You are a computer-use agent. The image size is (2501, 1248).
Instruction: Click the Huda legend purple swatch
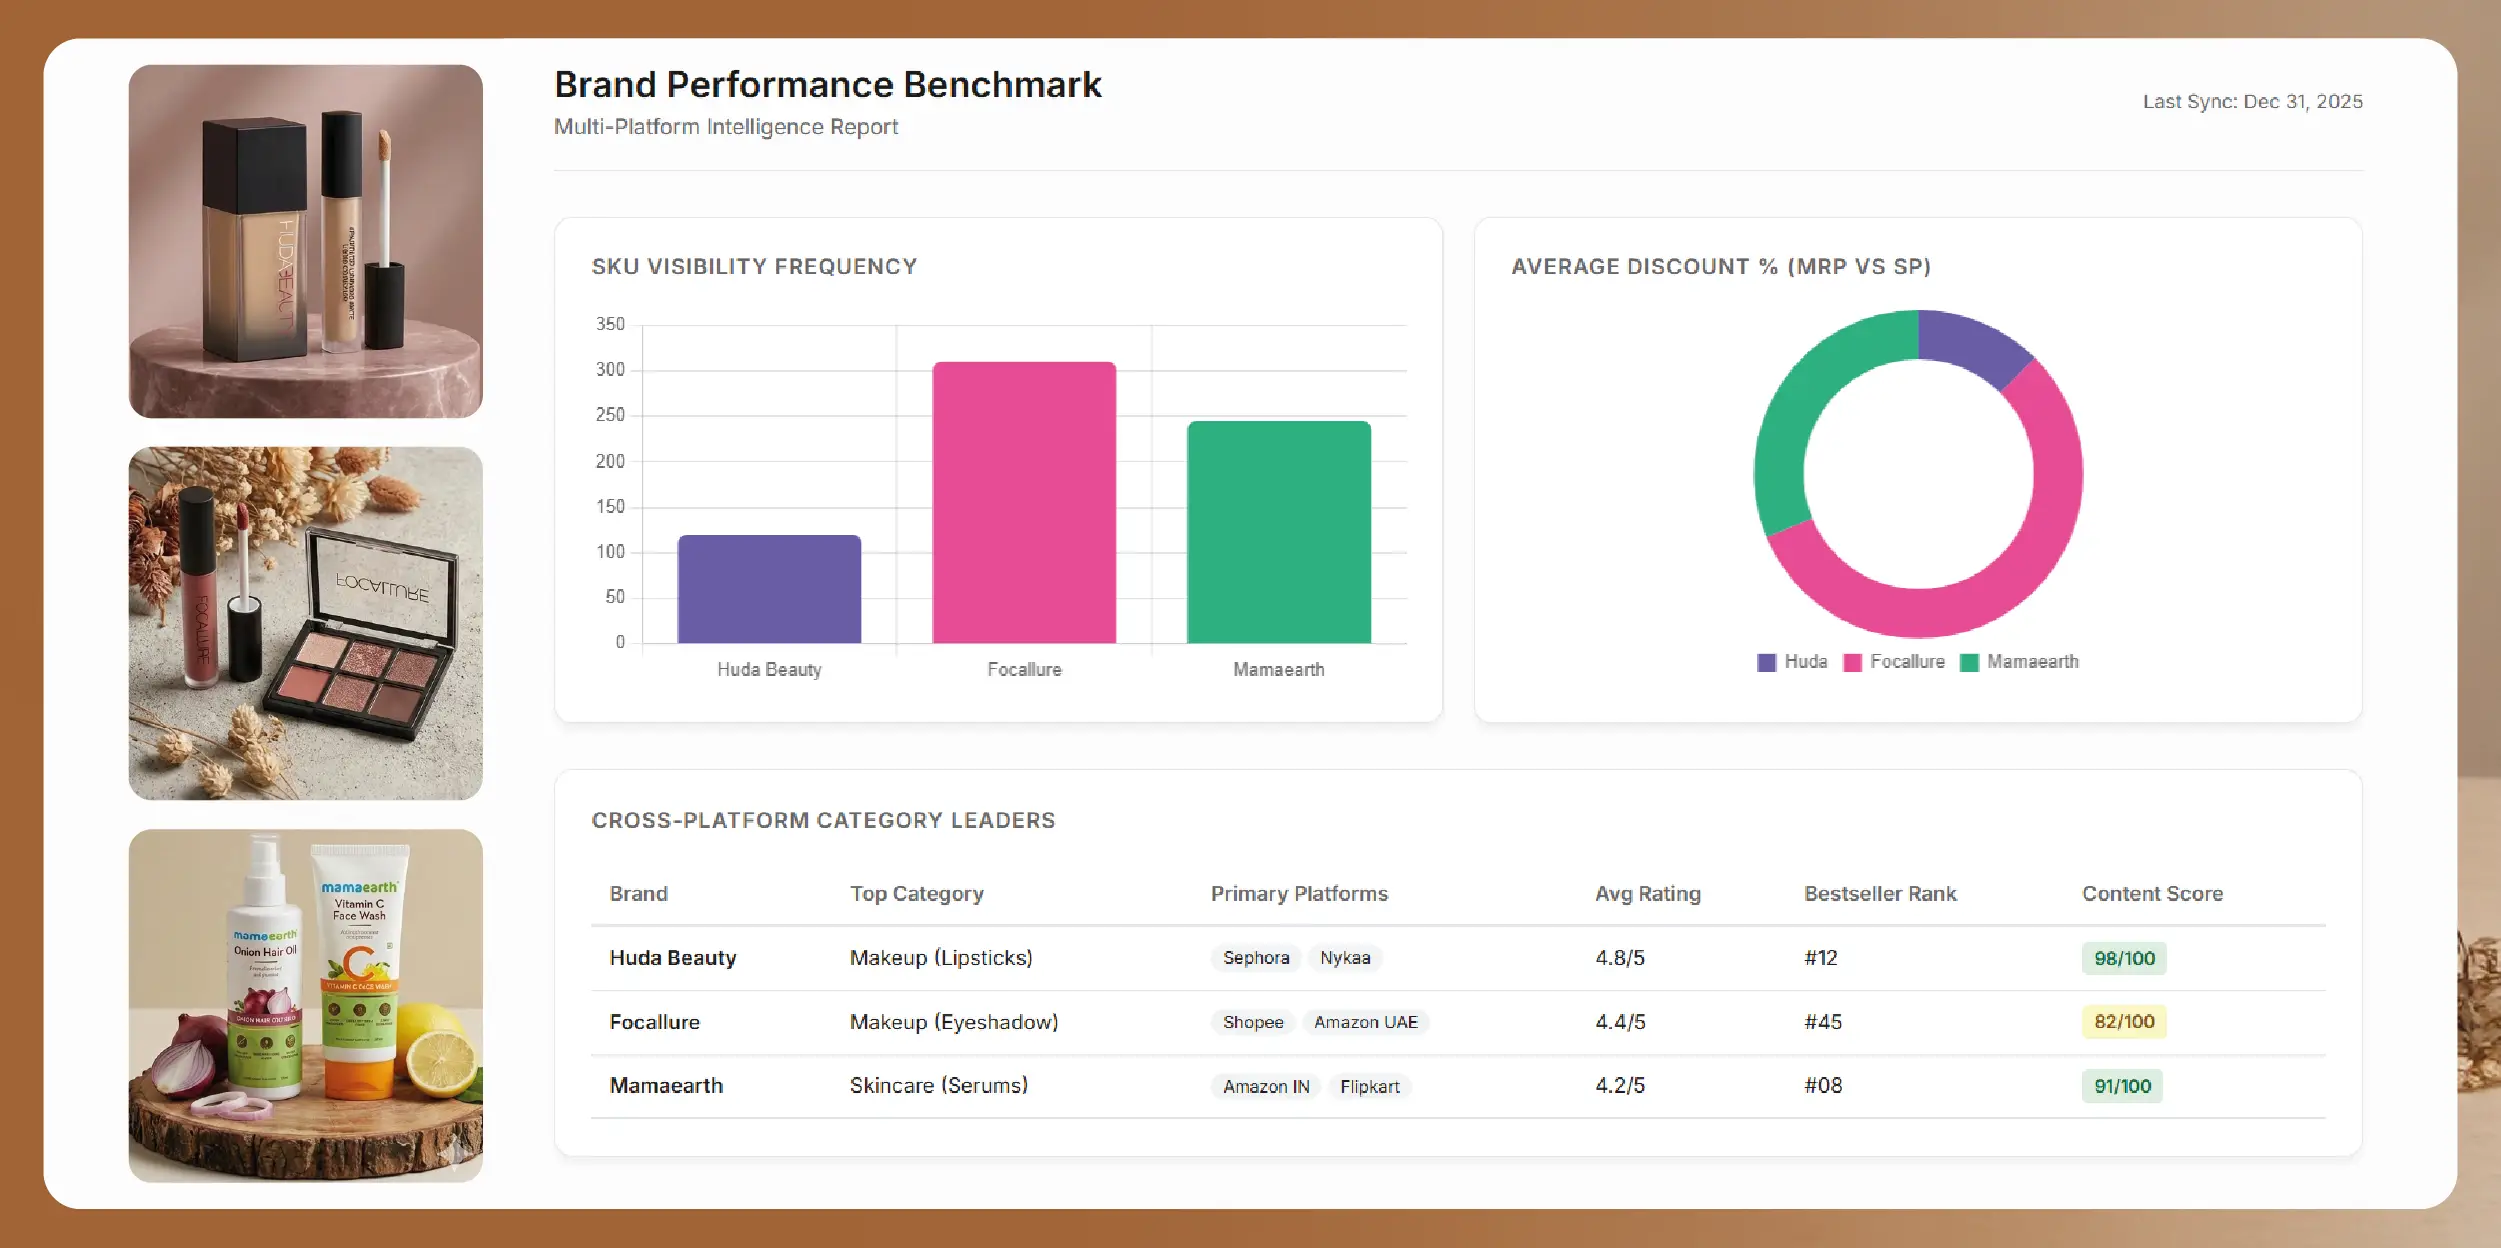click(x=1766, y=662)
